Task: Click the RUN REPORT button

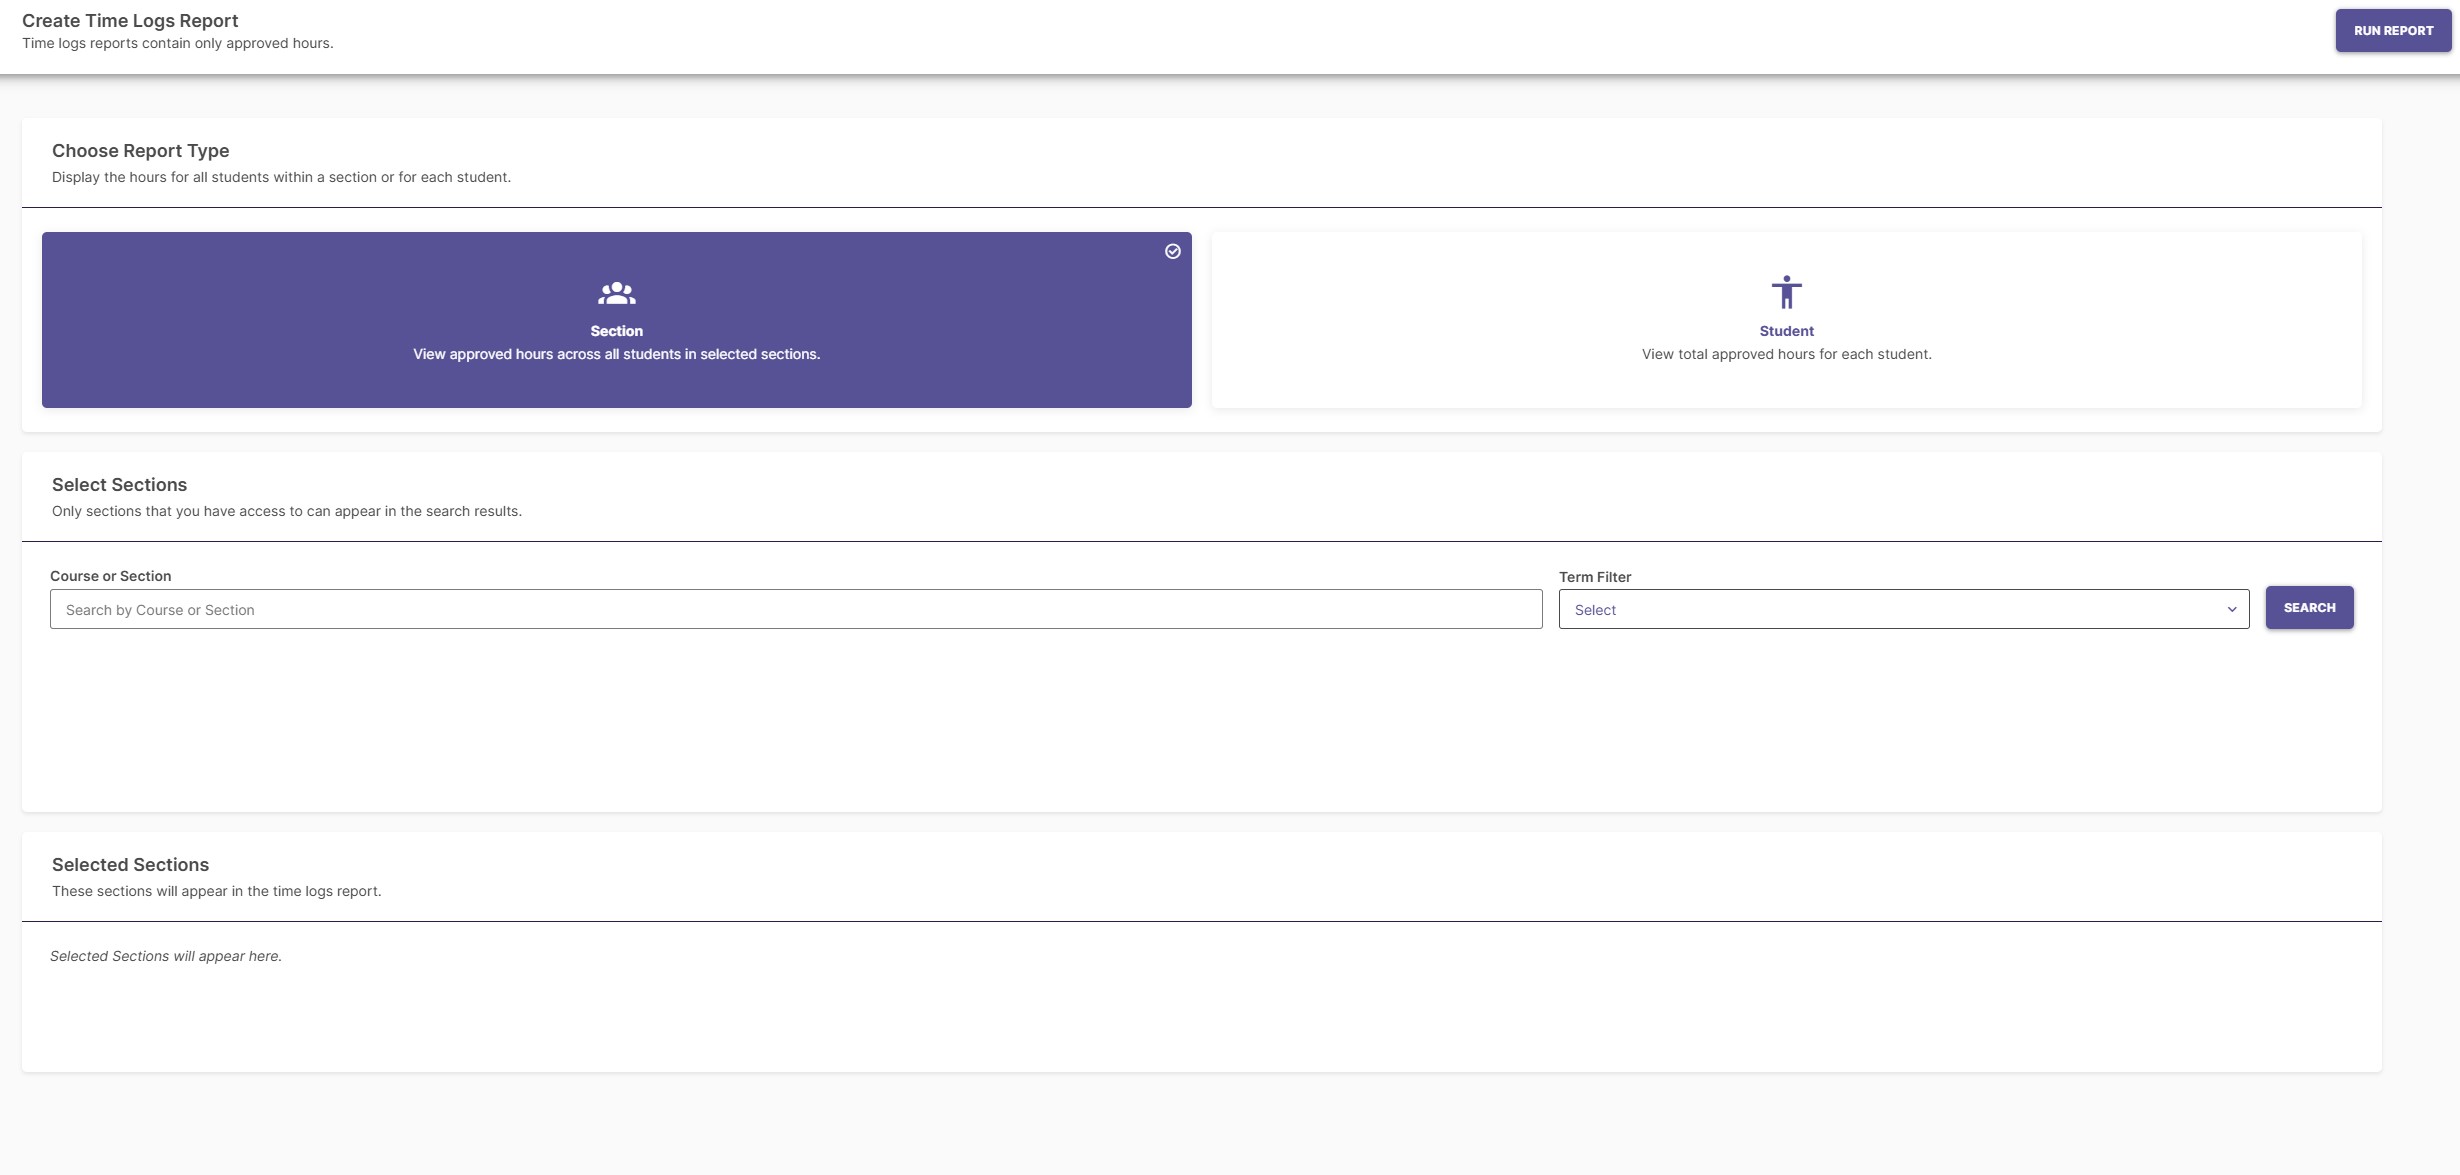Action: 2392,31
